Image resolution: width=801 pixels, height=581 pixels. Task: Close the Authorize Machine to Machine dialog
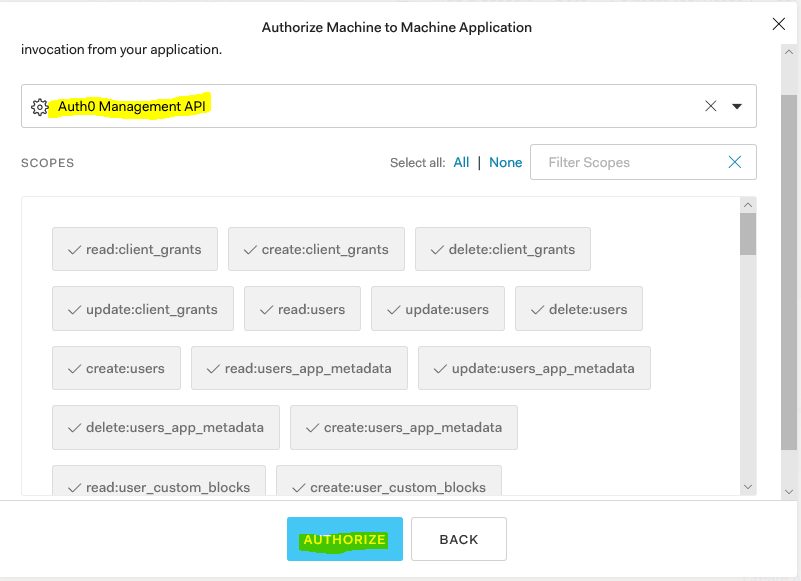coord(780,25)
